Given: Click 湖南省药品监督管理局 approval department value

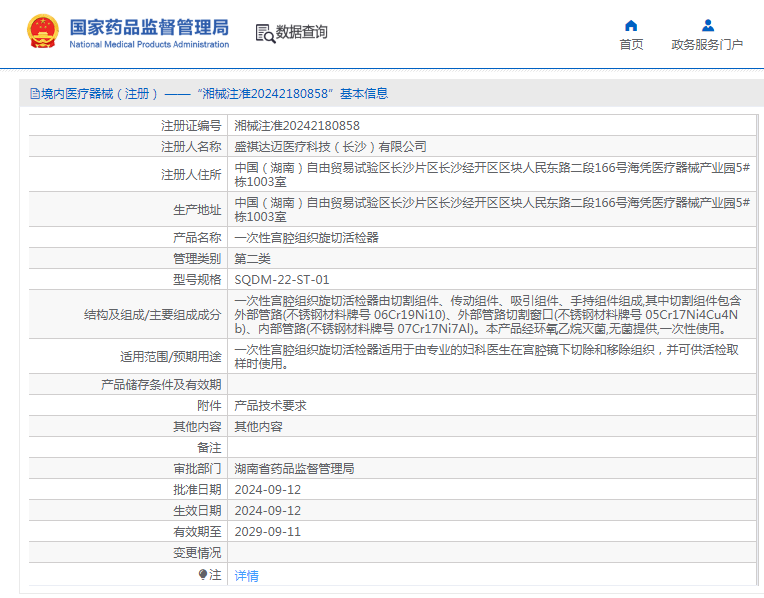Looking at the screenshot, I should [x=294, y=468].
